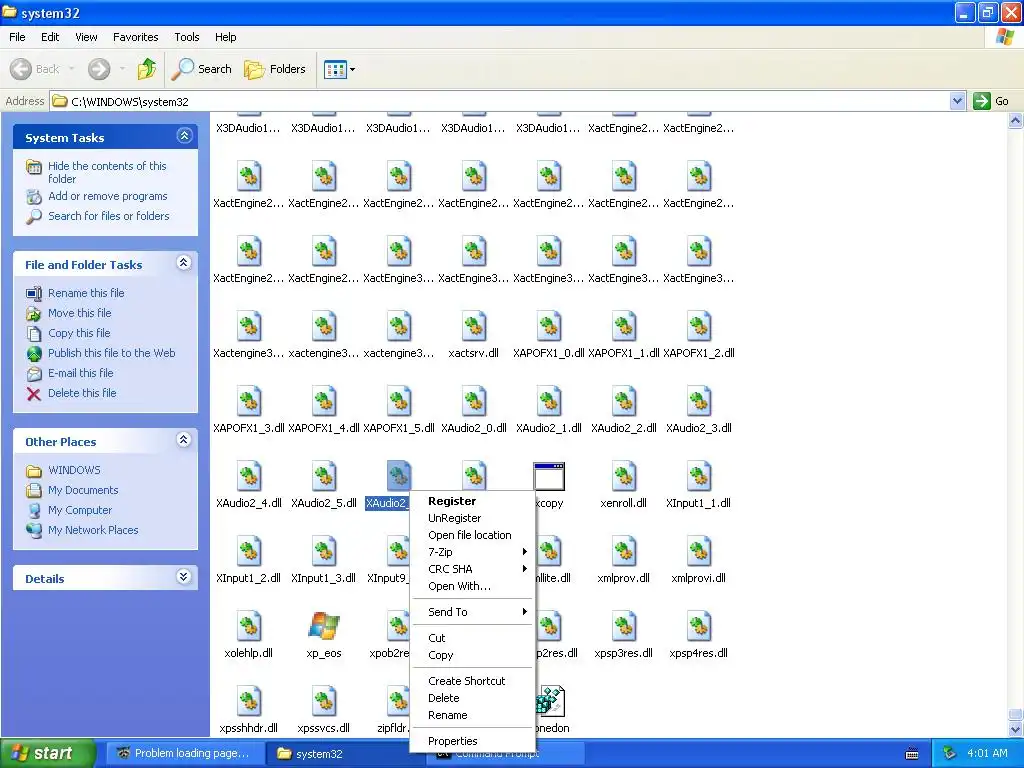Expand the 7-Zip submenu

[x=472, y=552]
